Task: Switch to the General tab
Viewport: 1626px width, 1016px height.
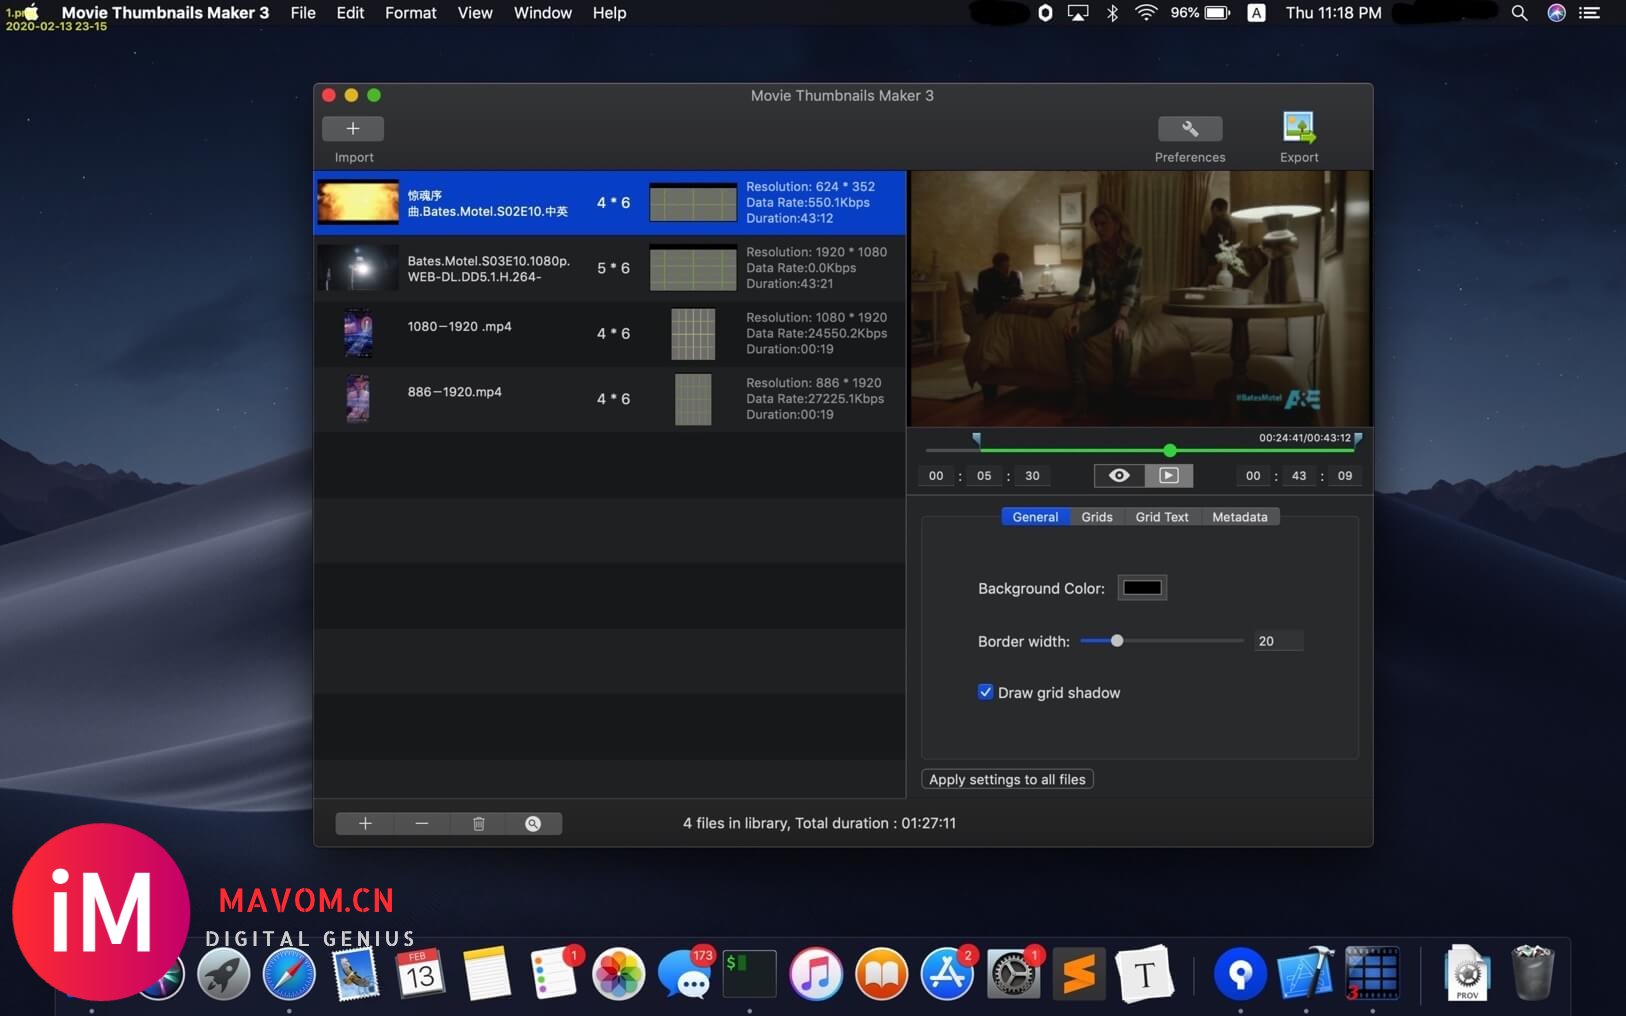Action: 1035,517
